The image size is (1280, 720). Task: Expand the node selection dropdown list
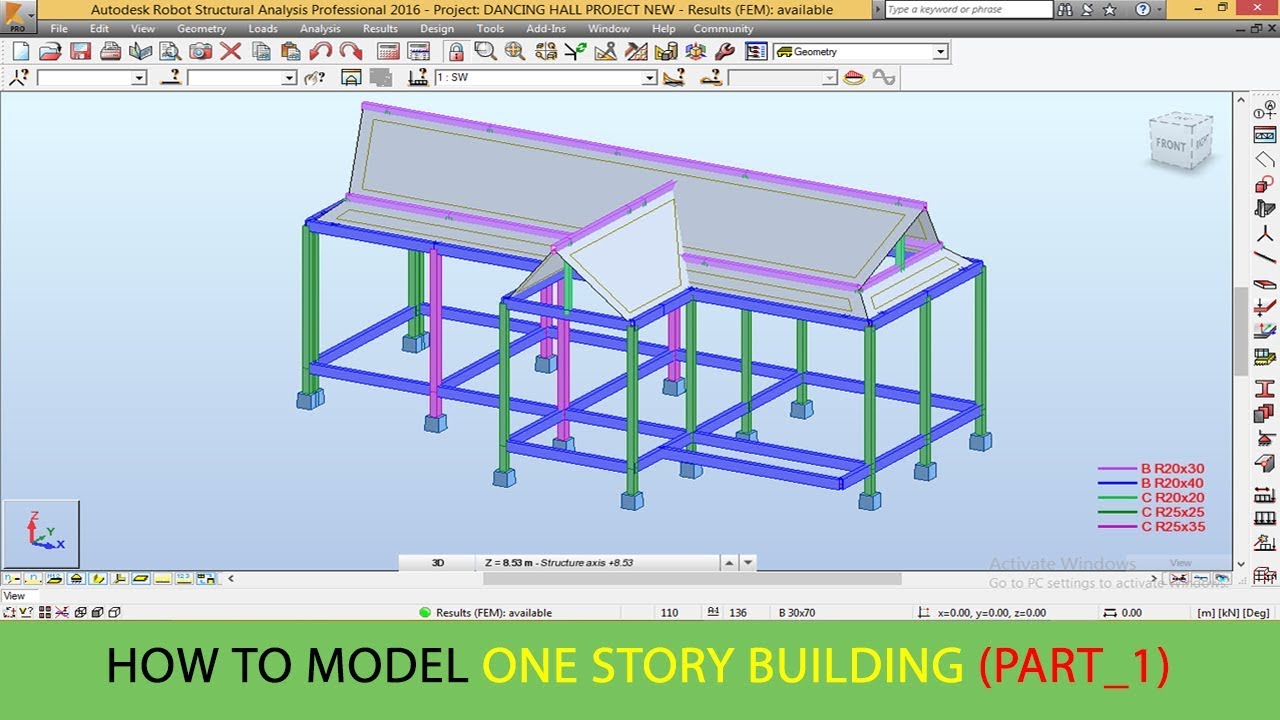[138, 77]
